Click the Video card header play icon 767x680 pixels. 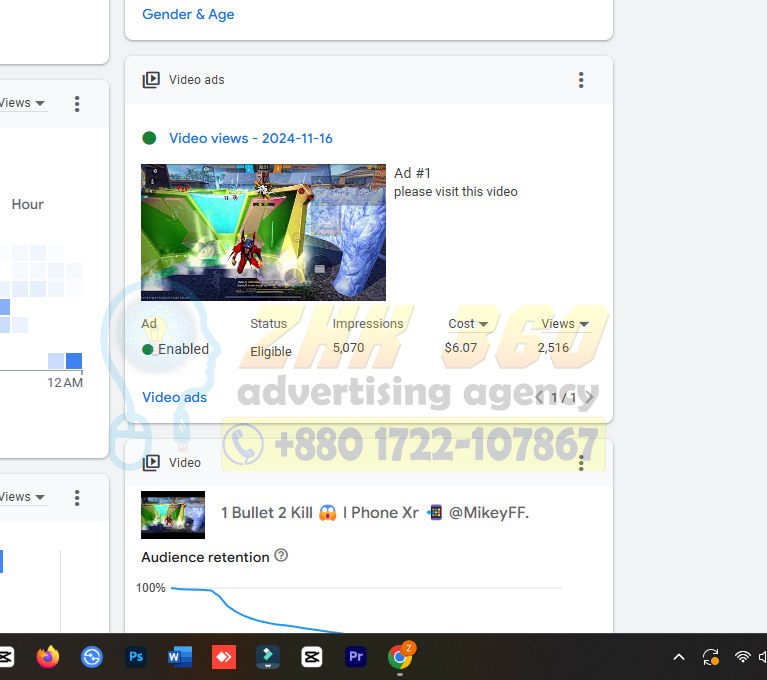pos(151,463)
